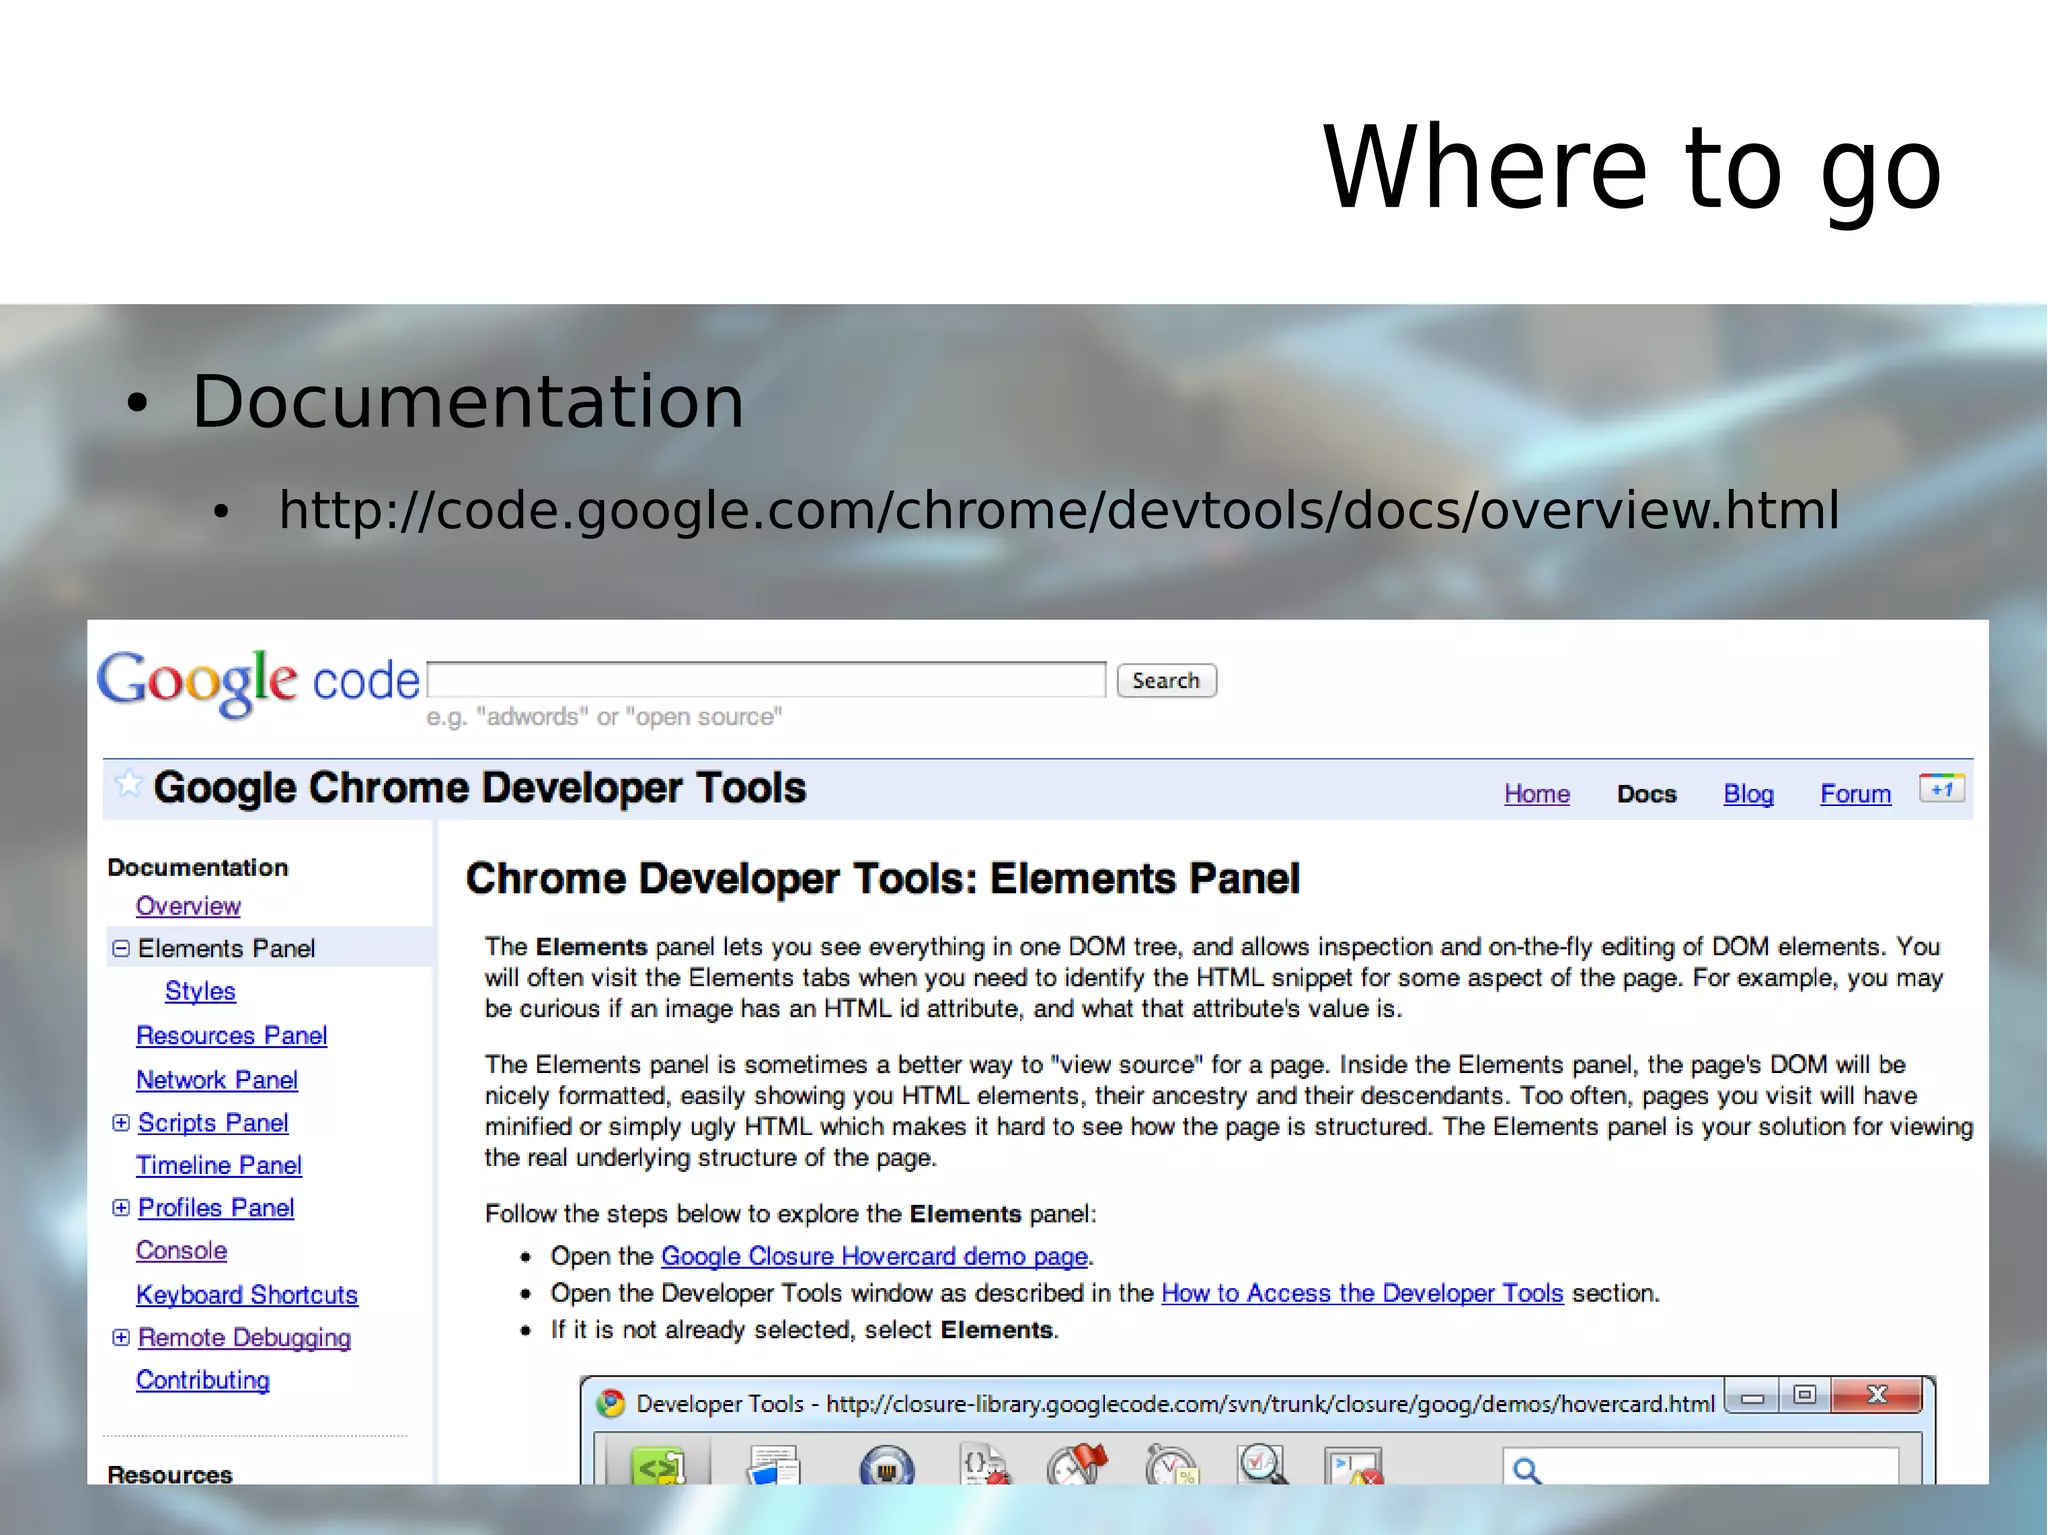Open the Overview documentation link

pyautogui.click(x=188, y=906)
